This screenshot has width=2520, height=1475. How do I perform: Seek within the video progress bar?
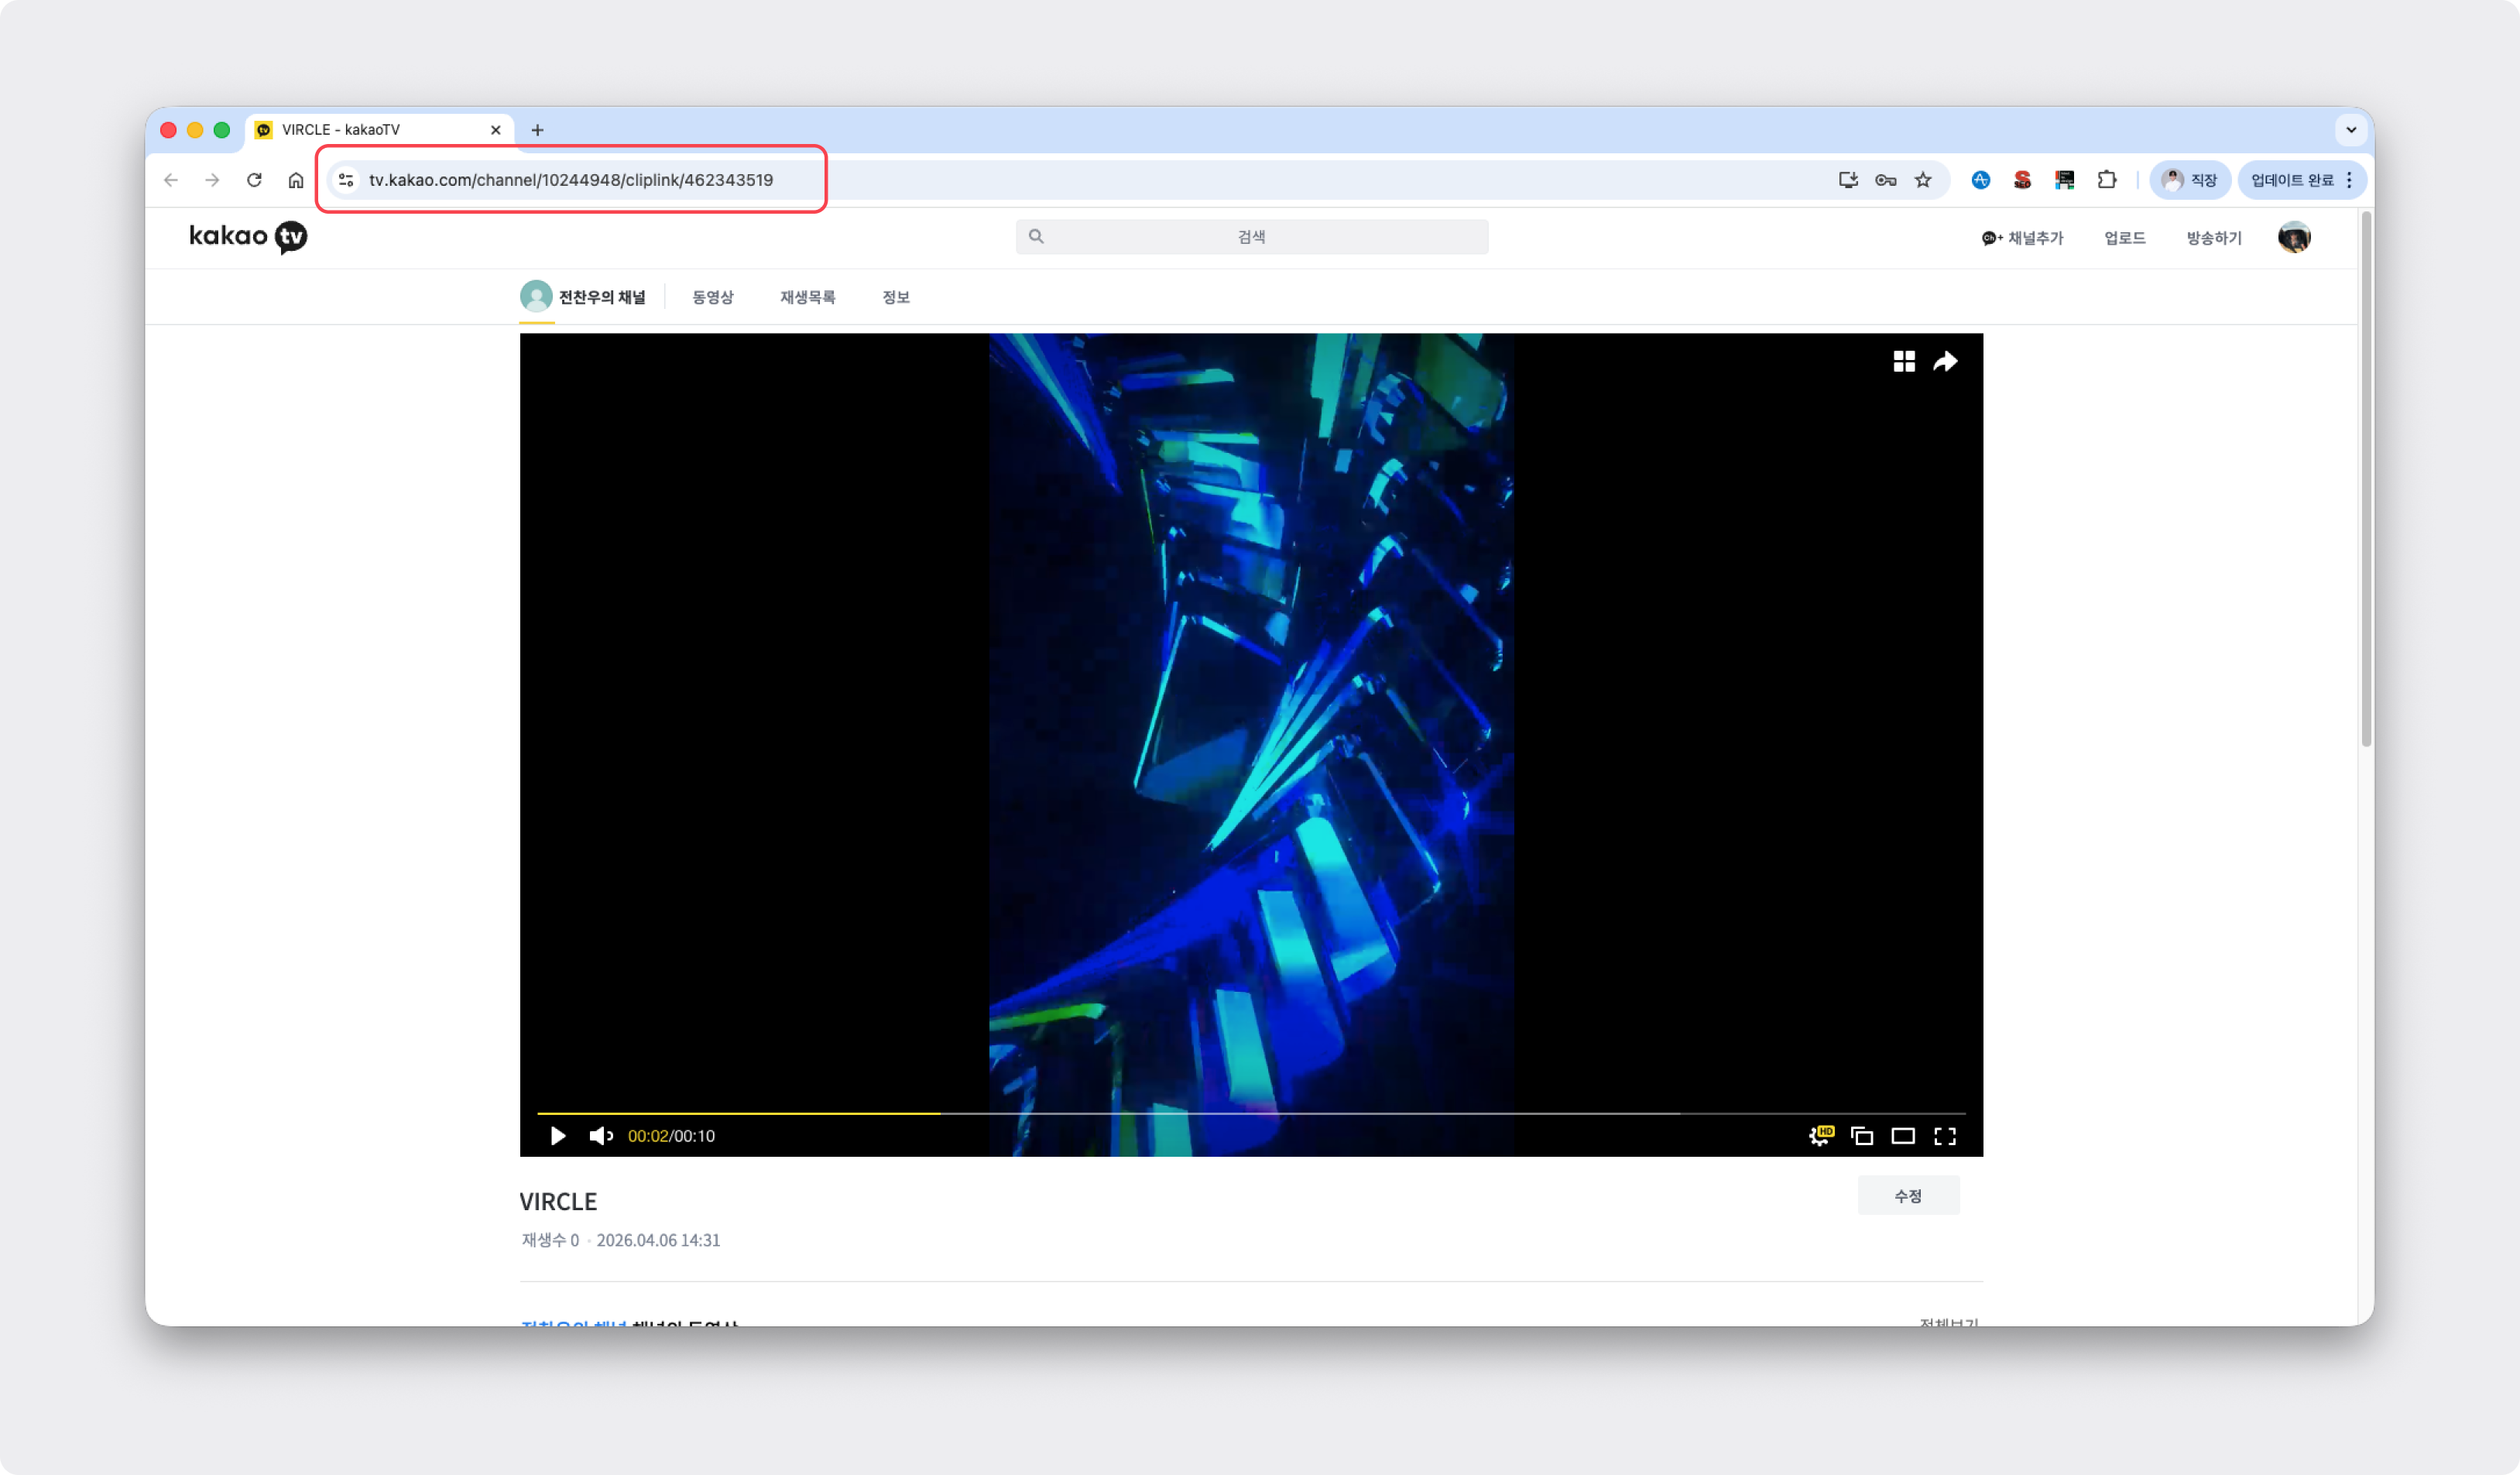pyautogui.click(x=1250, y=1113)
